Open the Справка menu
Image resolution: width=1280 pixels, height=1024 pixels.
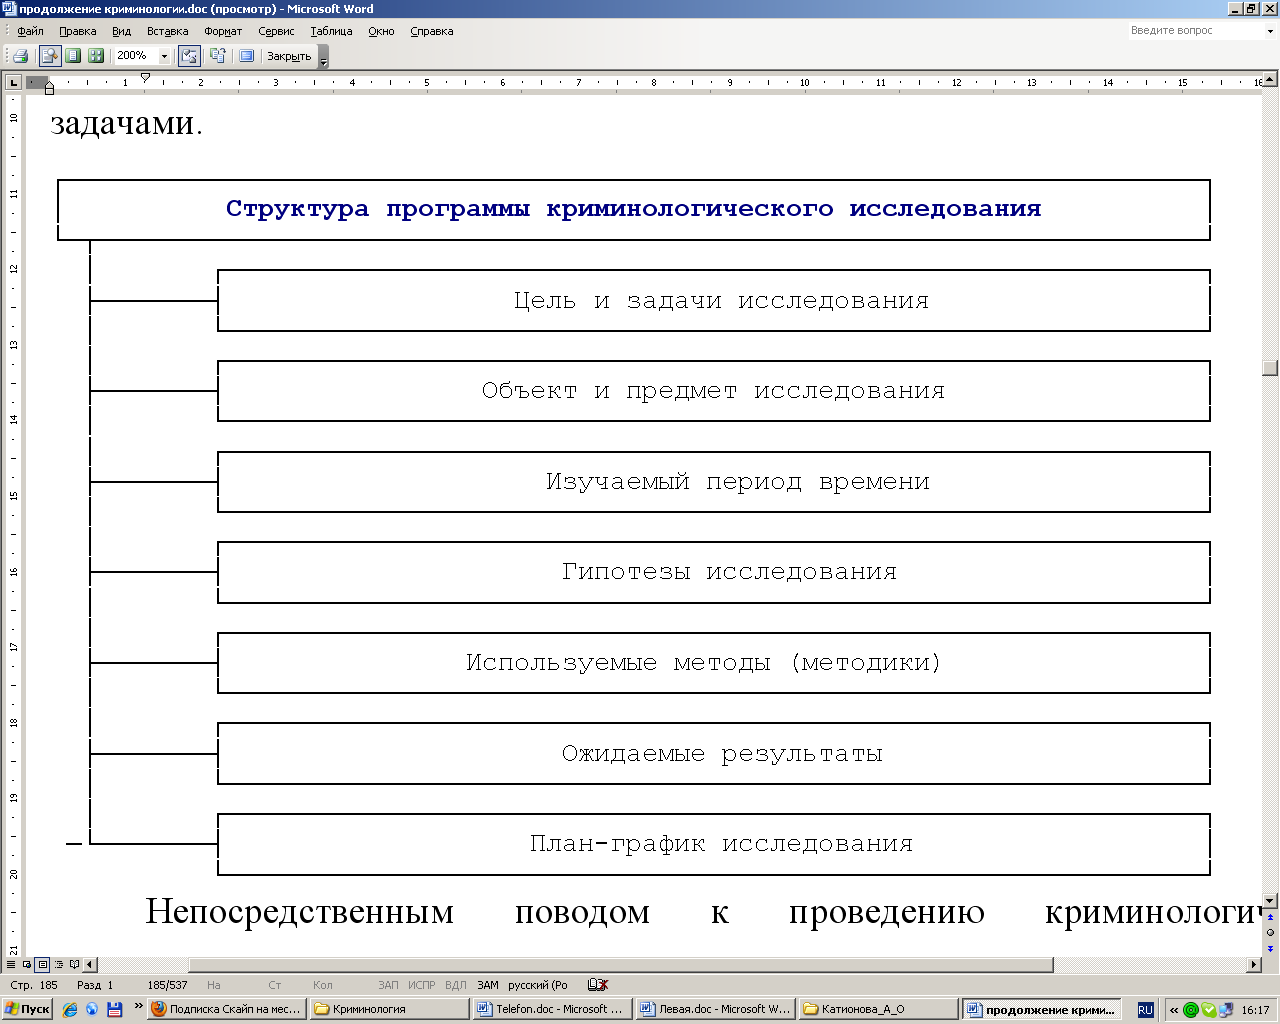tap(432, 31)
